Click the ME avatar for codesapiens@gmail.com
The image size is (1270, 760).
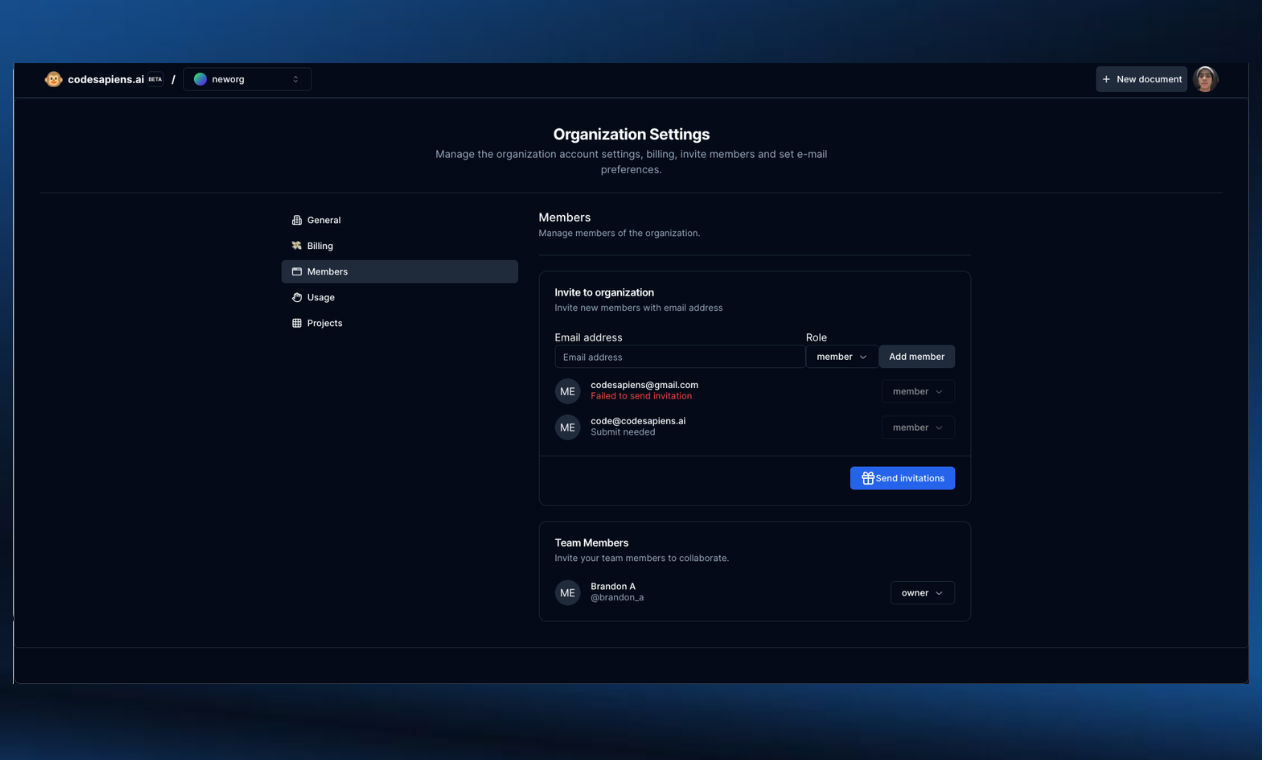pyautogui.click(x=568, y=391)
